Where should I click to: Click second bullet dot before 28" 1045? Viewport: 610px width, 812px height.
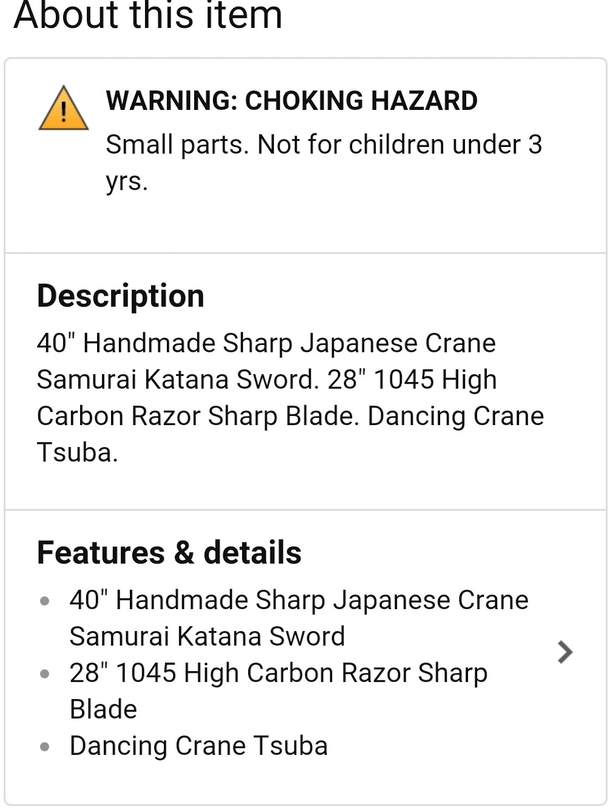click(x=45, y=674)
